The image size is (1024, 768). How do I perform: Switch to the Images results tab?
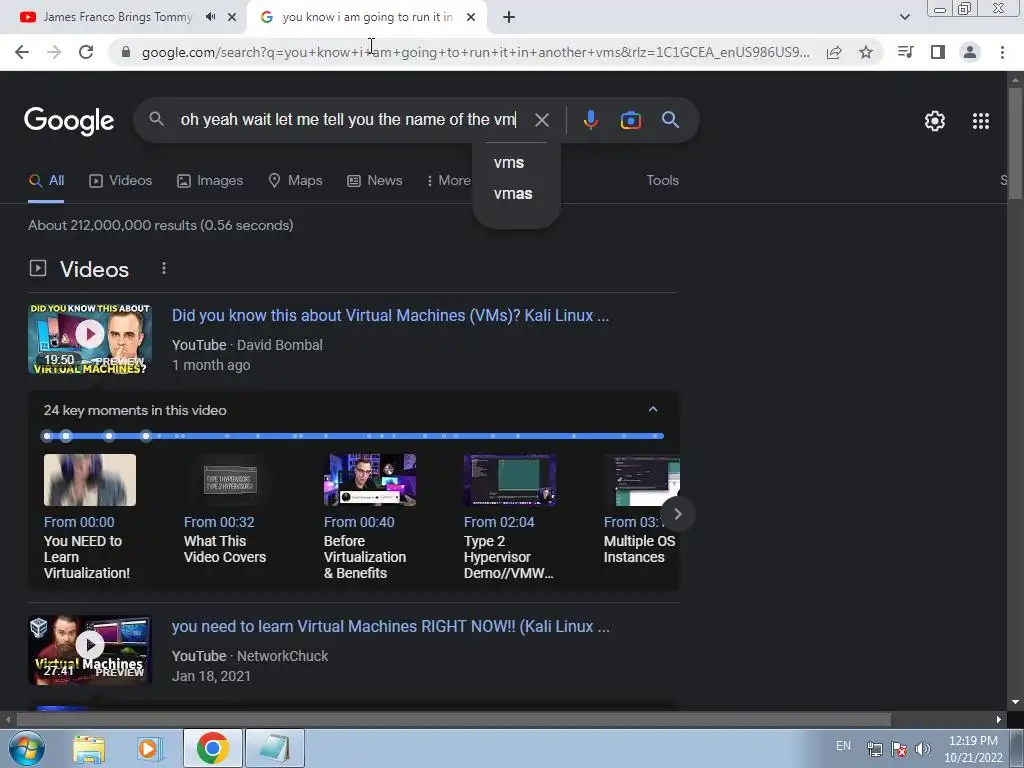[x=210, y=181]
